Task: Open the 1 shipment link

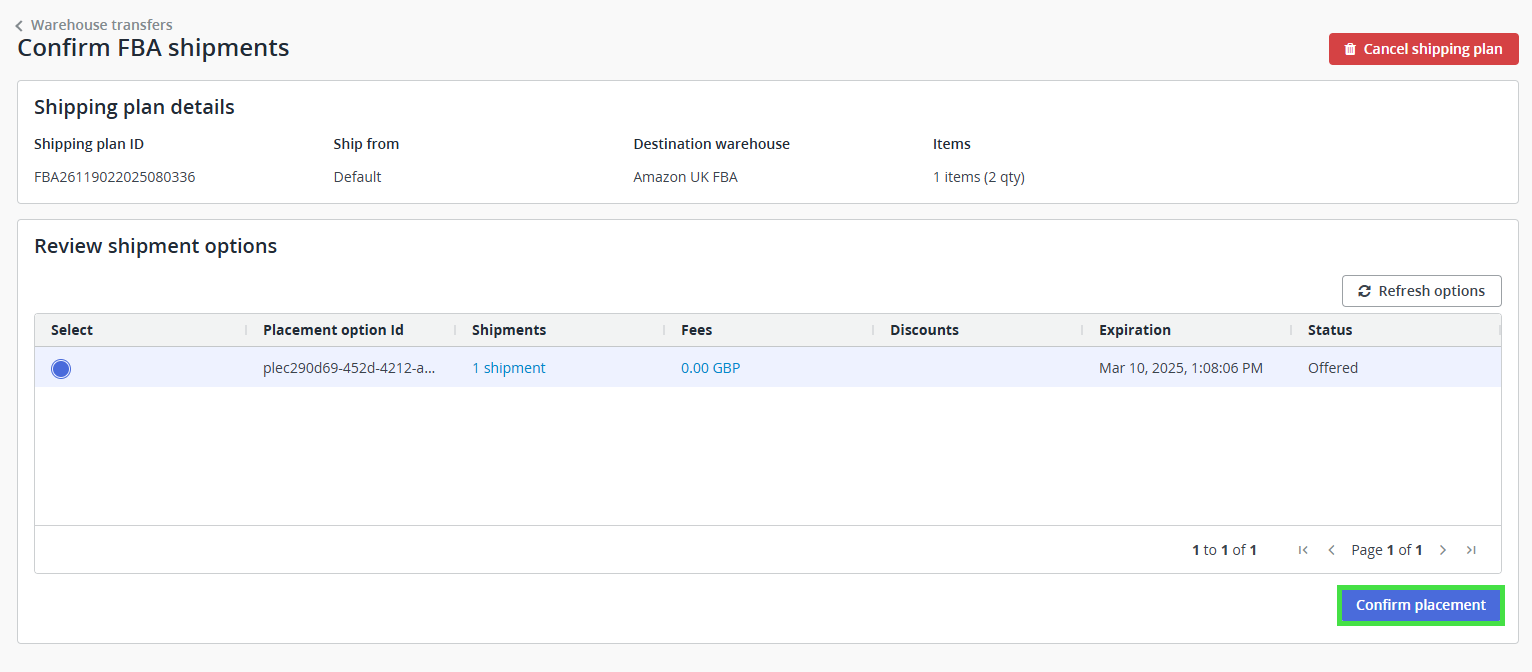Action: coord(509,368)
